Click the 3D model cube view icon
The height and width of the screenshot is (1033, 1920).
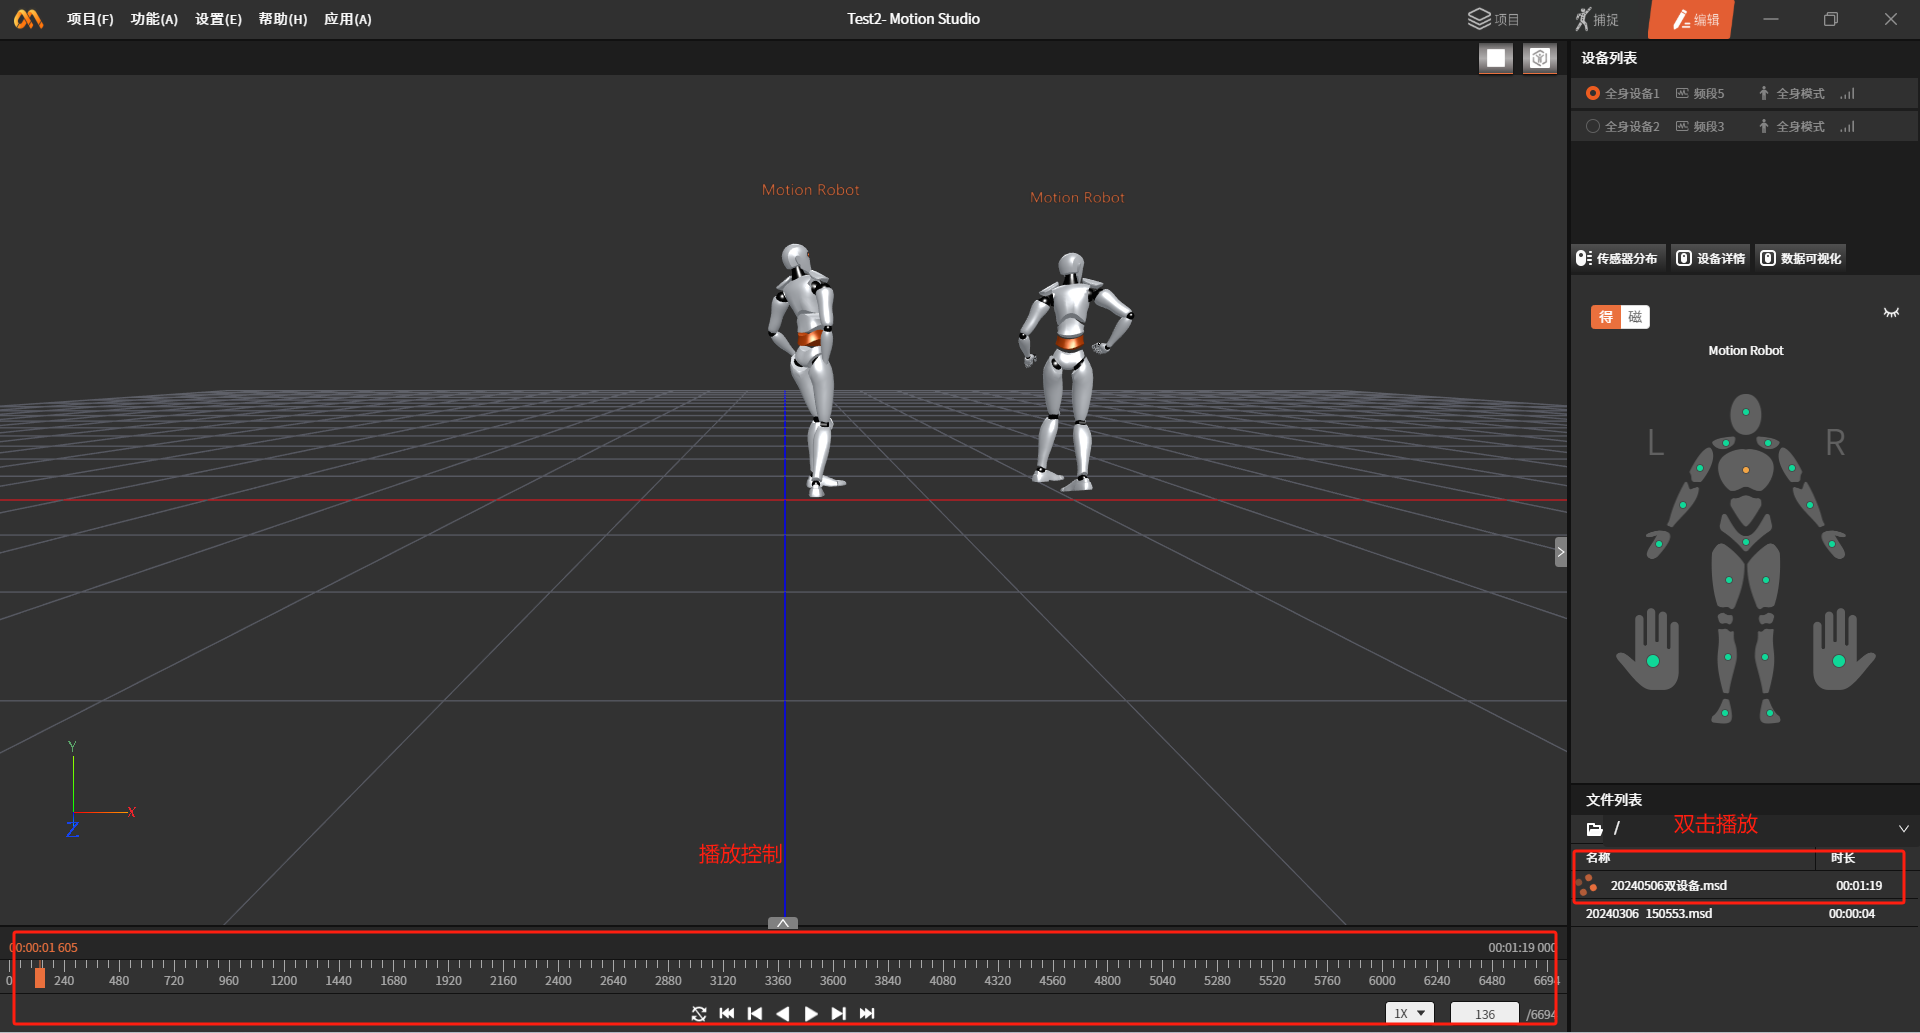click(1540, 58)
